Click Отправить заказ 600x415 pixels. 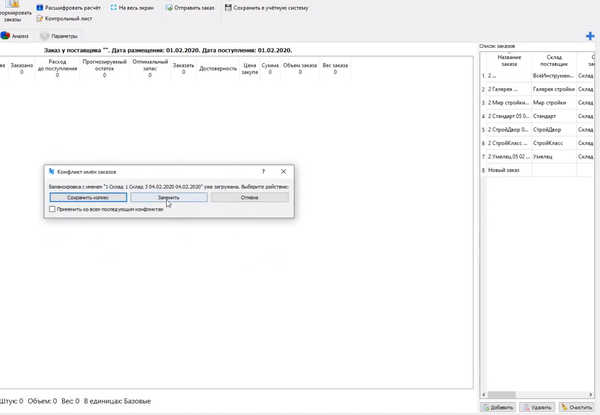click(x=190, y=8)
